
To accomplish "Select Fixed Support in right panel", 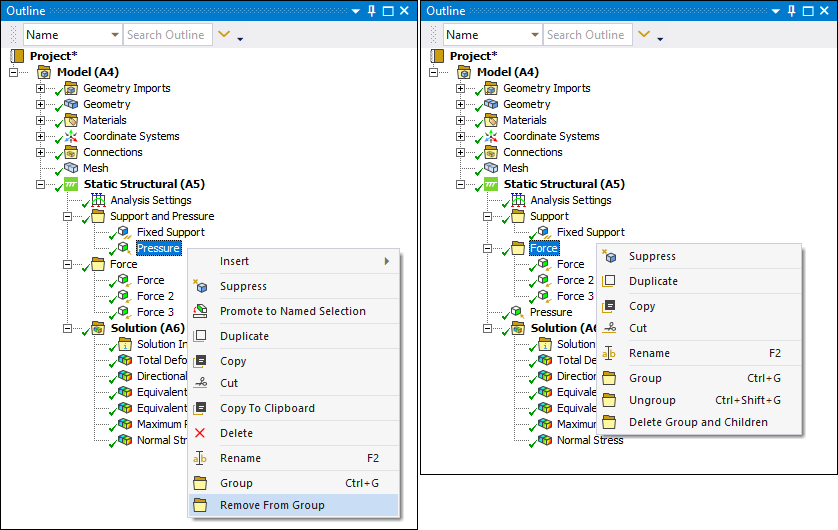I will tap(591, 232).
